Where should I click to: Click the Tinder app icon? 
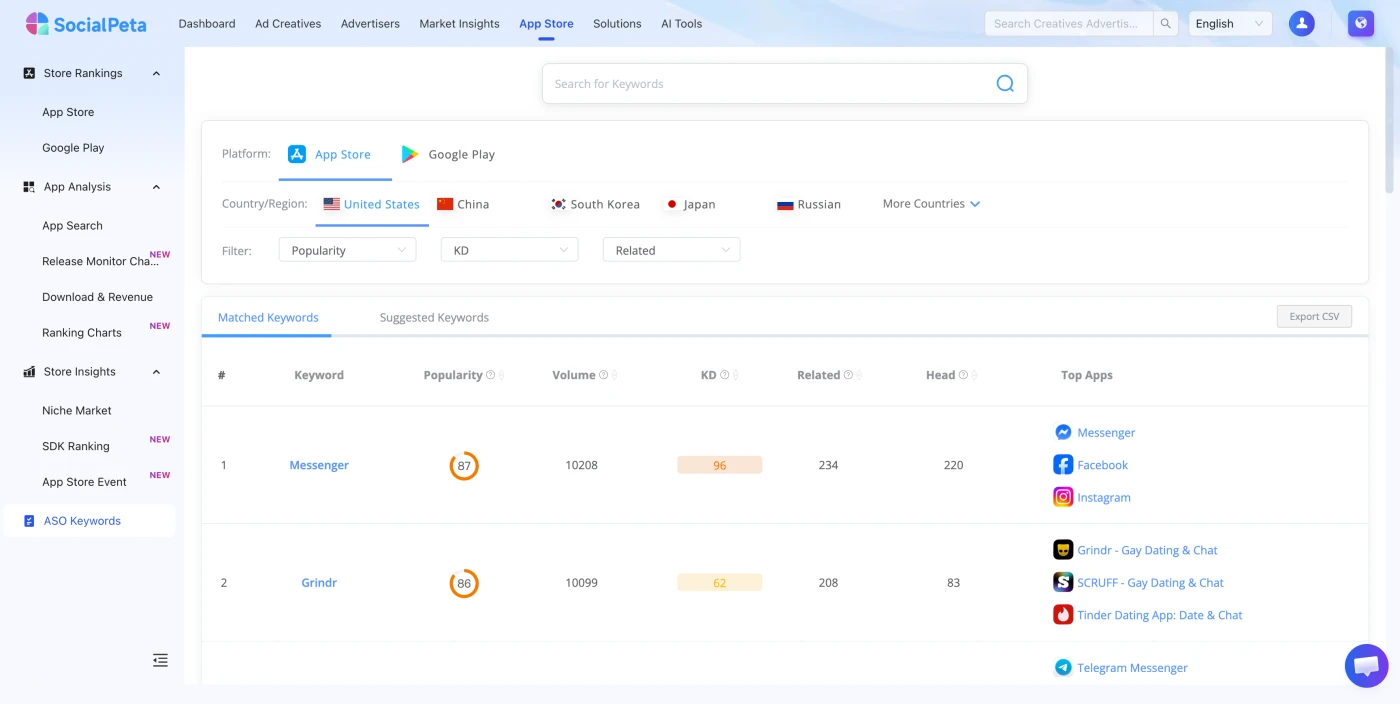(x=1063, y=615)
